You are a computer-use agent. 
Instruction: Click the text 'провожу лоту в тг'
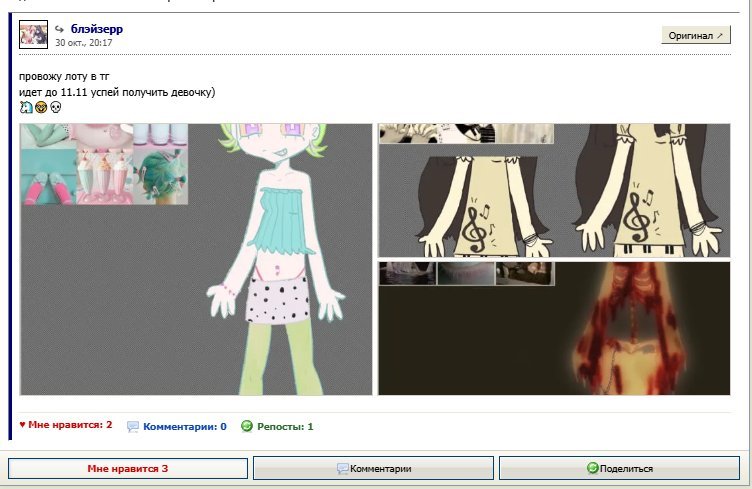click(x=64, y=76)
